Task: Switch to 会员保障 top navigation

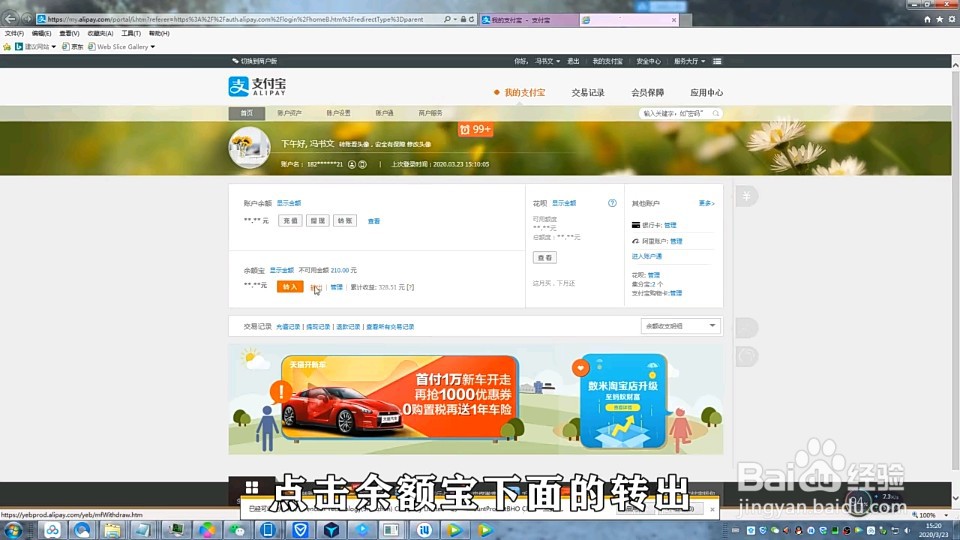Action: pyautogui.click(x=647, y=92)
